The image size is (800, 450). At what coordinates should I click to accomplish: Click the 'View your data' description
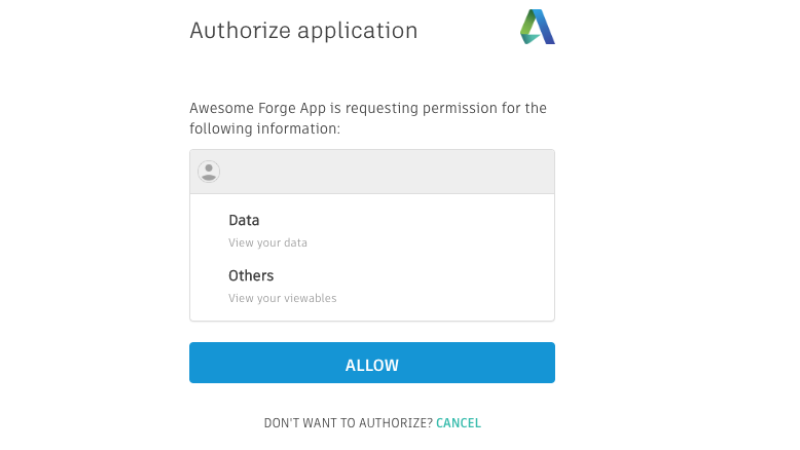(268, 243)
